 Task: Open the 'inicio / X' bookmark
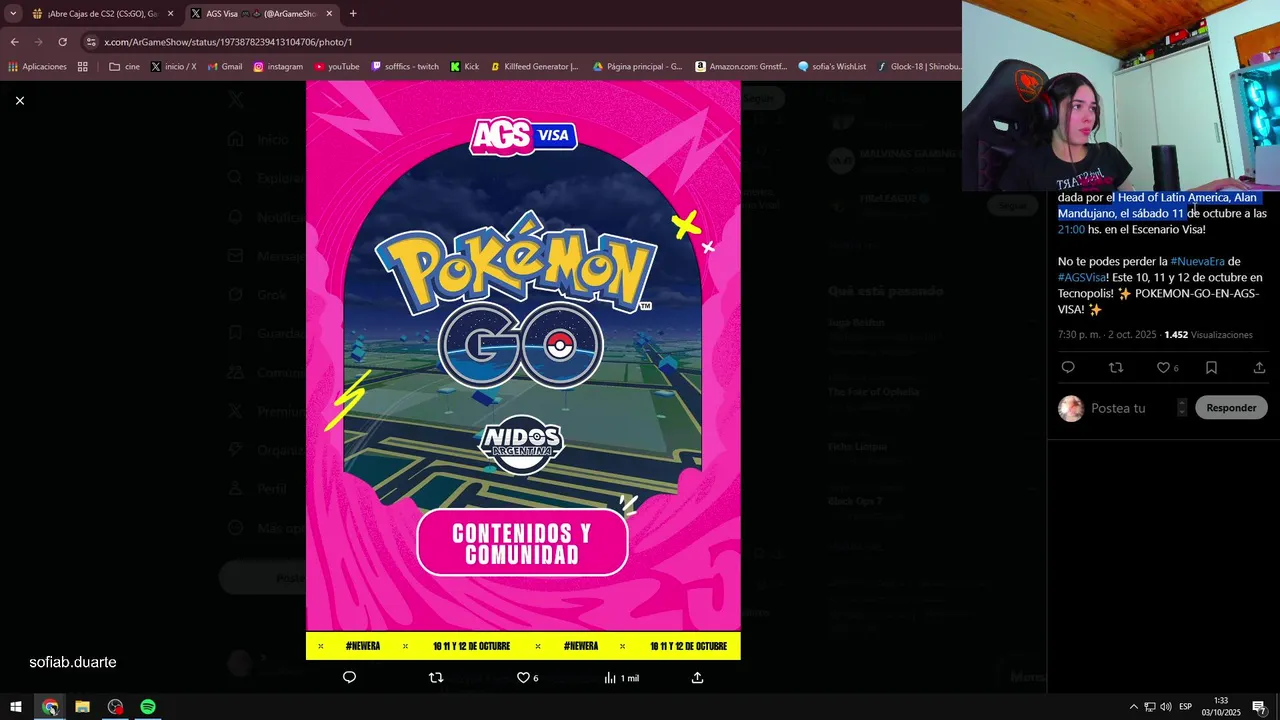173,66
